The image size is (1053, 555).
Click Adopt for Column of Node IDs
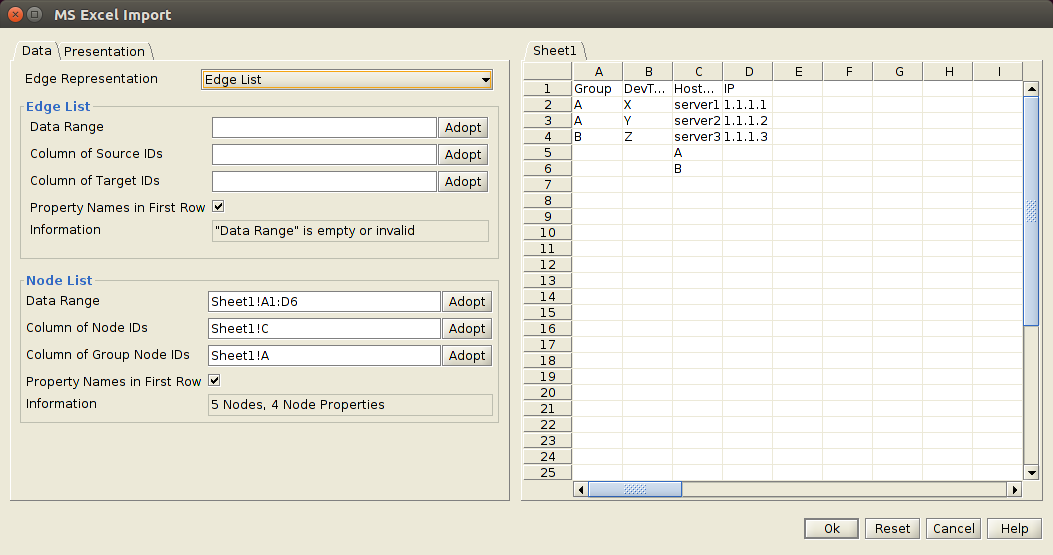467,329
